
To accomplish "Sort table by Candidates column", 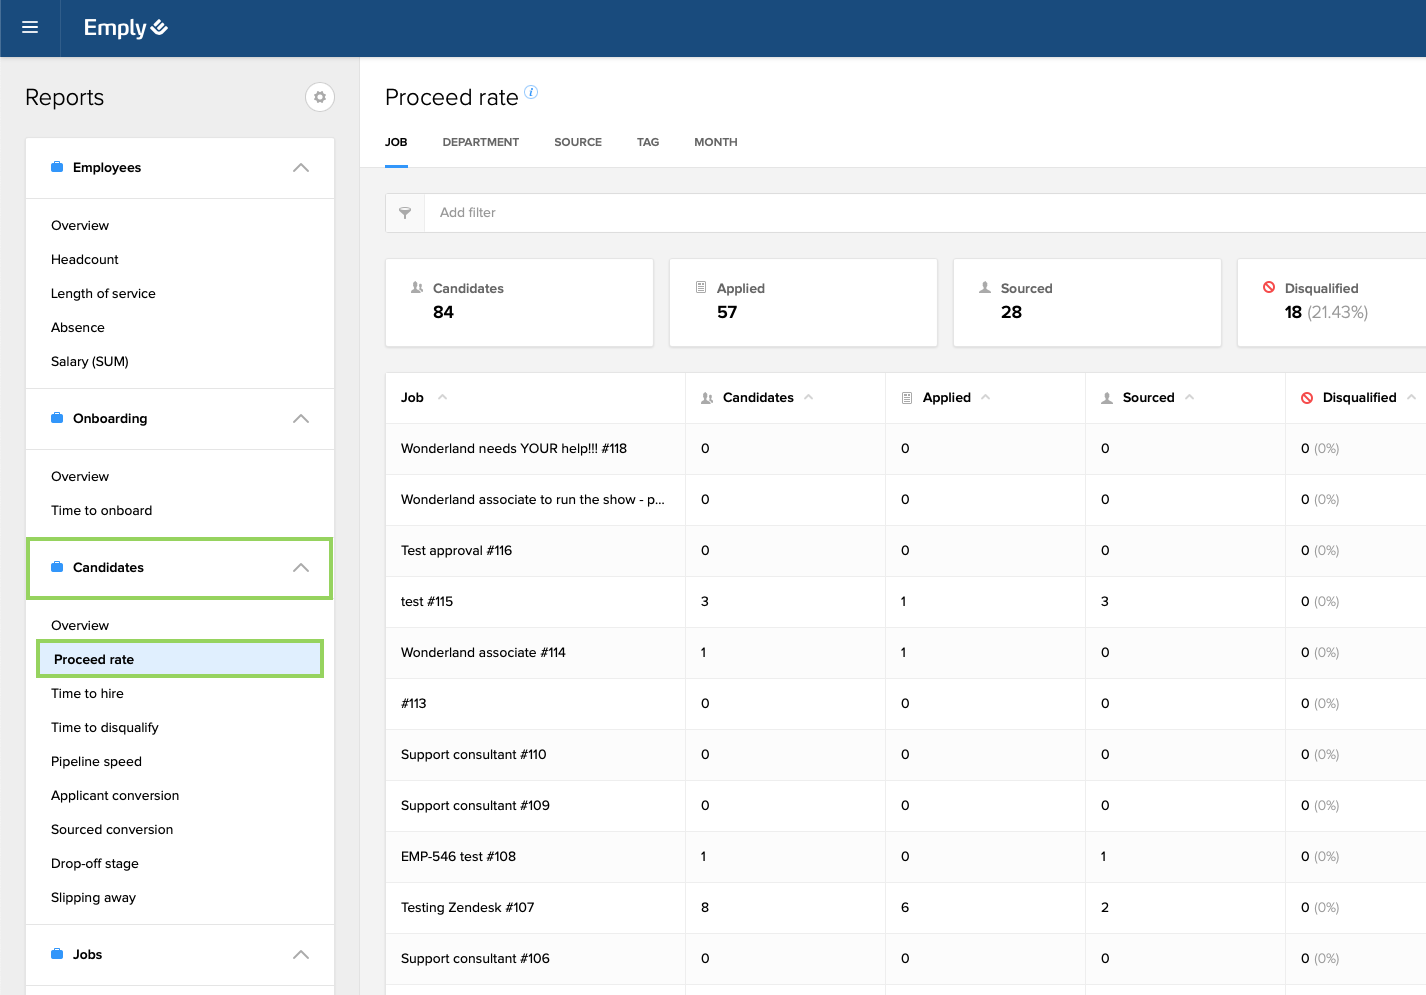I will [x=758, y=398].
